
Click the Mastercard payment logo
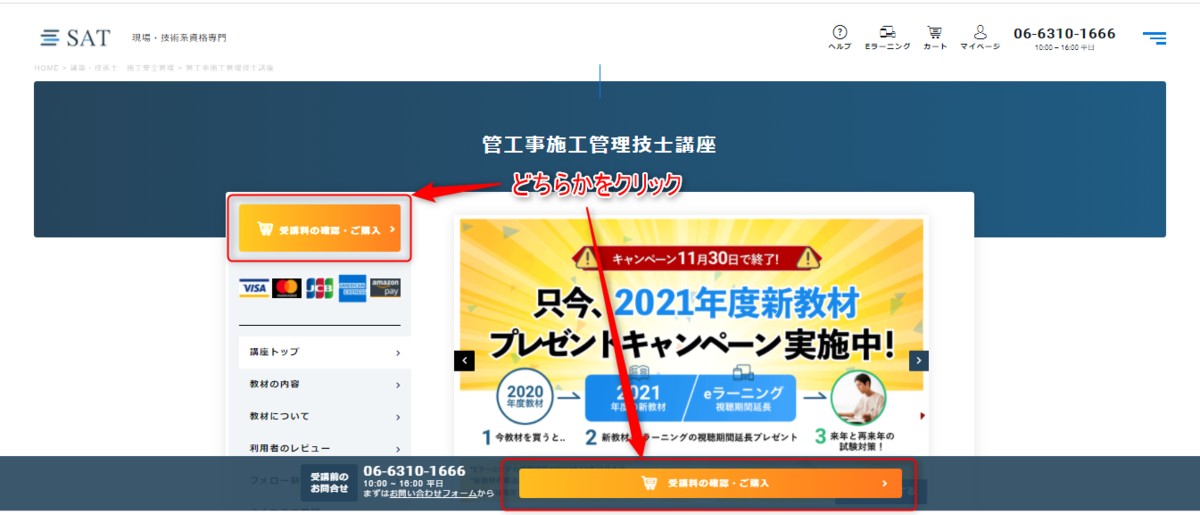click(287, 288)
